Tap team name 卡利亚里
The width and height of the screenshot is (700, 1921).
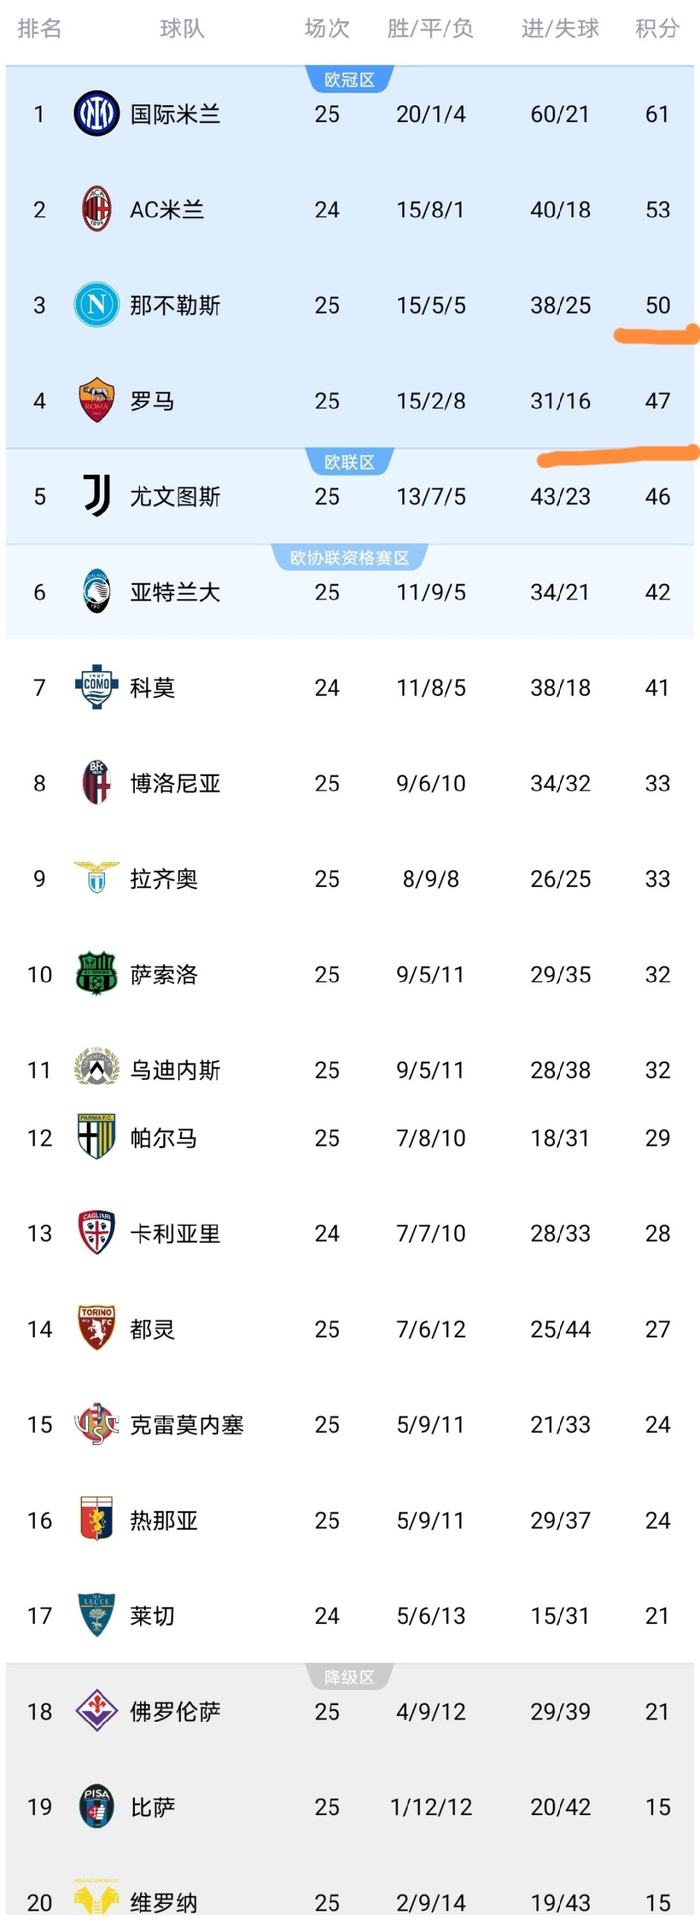175,1233
